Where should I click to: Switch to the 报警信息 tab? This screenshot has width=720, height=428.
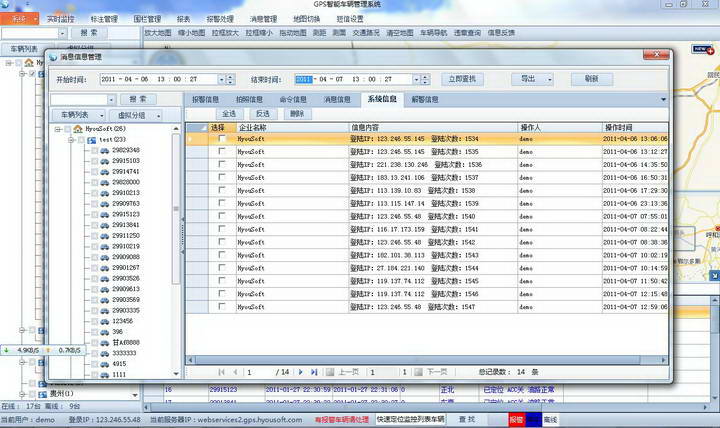(205, 100)
